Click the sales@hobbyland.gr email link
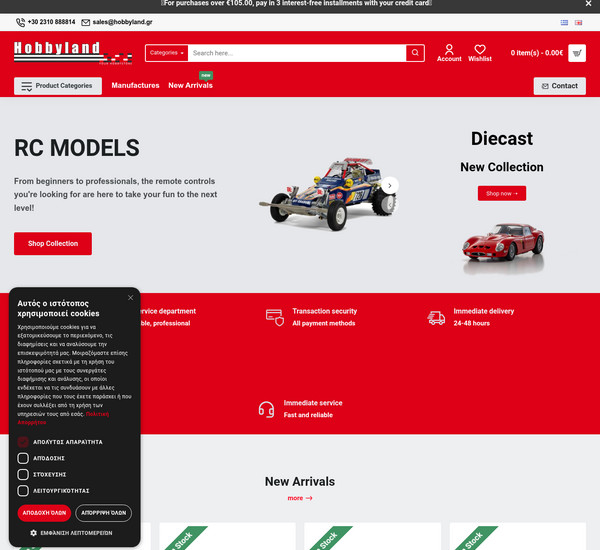This screenshot has height=550, width=600. tap(122, 22)
